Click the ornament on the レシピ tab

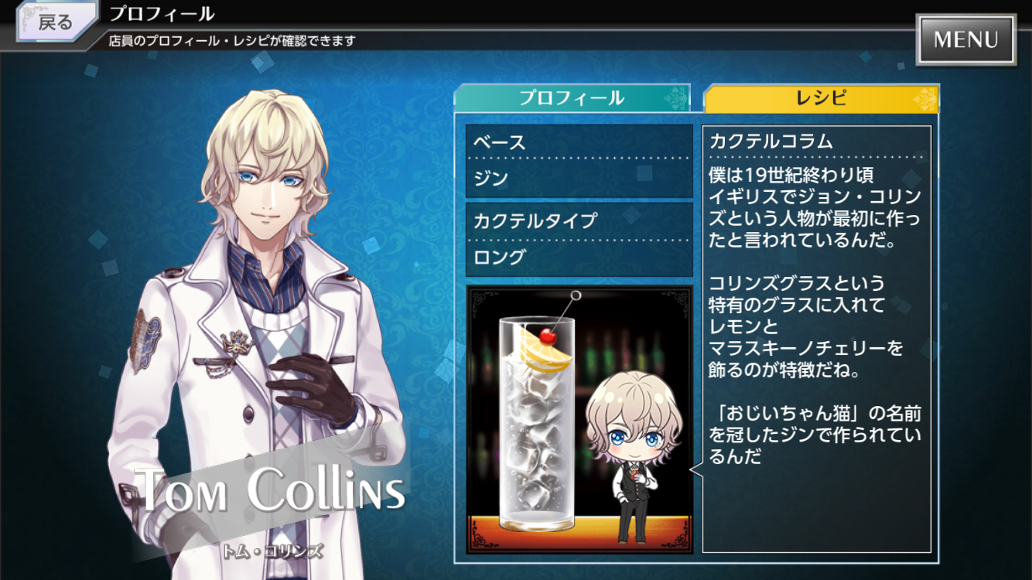pyautogui.click(x=925, y=99)
